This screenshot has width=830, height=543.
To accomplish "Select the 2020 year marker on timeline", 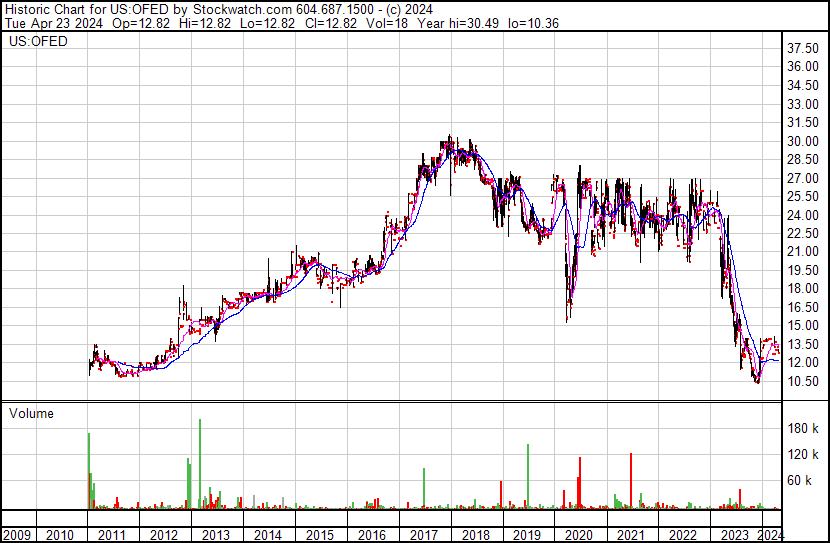I will 580,535.
